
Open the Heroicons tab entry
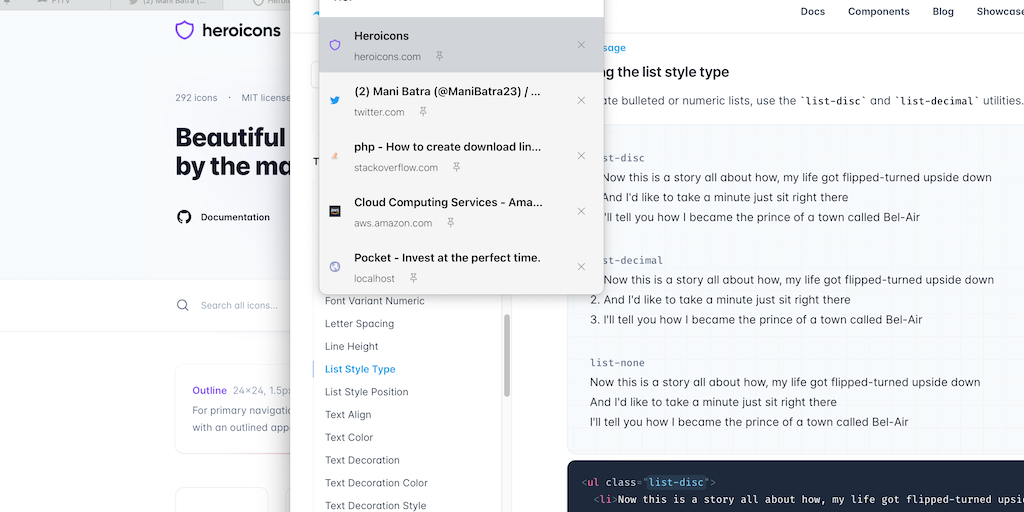click(x=461, y=45)
